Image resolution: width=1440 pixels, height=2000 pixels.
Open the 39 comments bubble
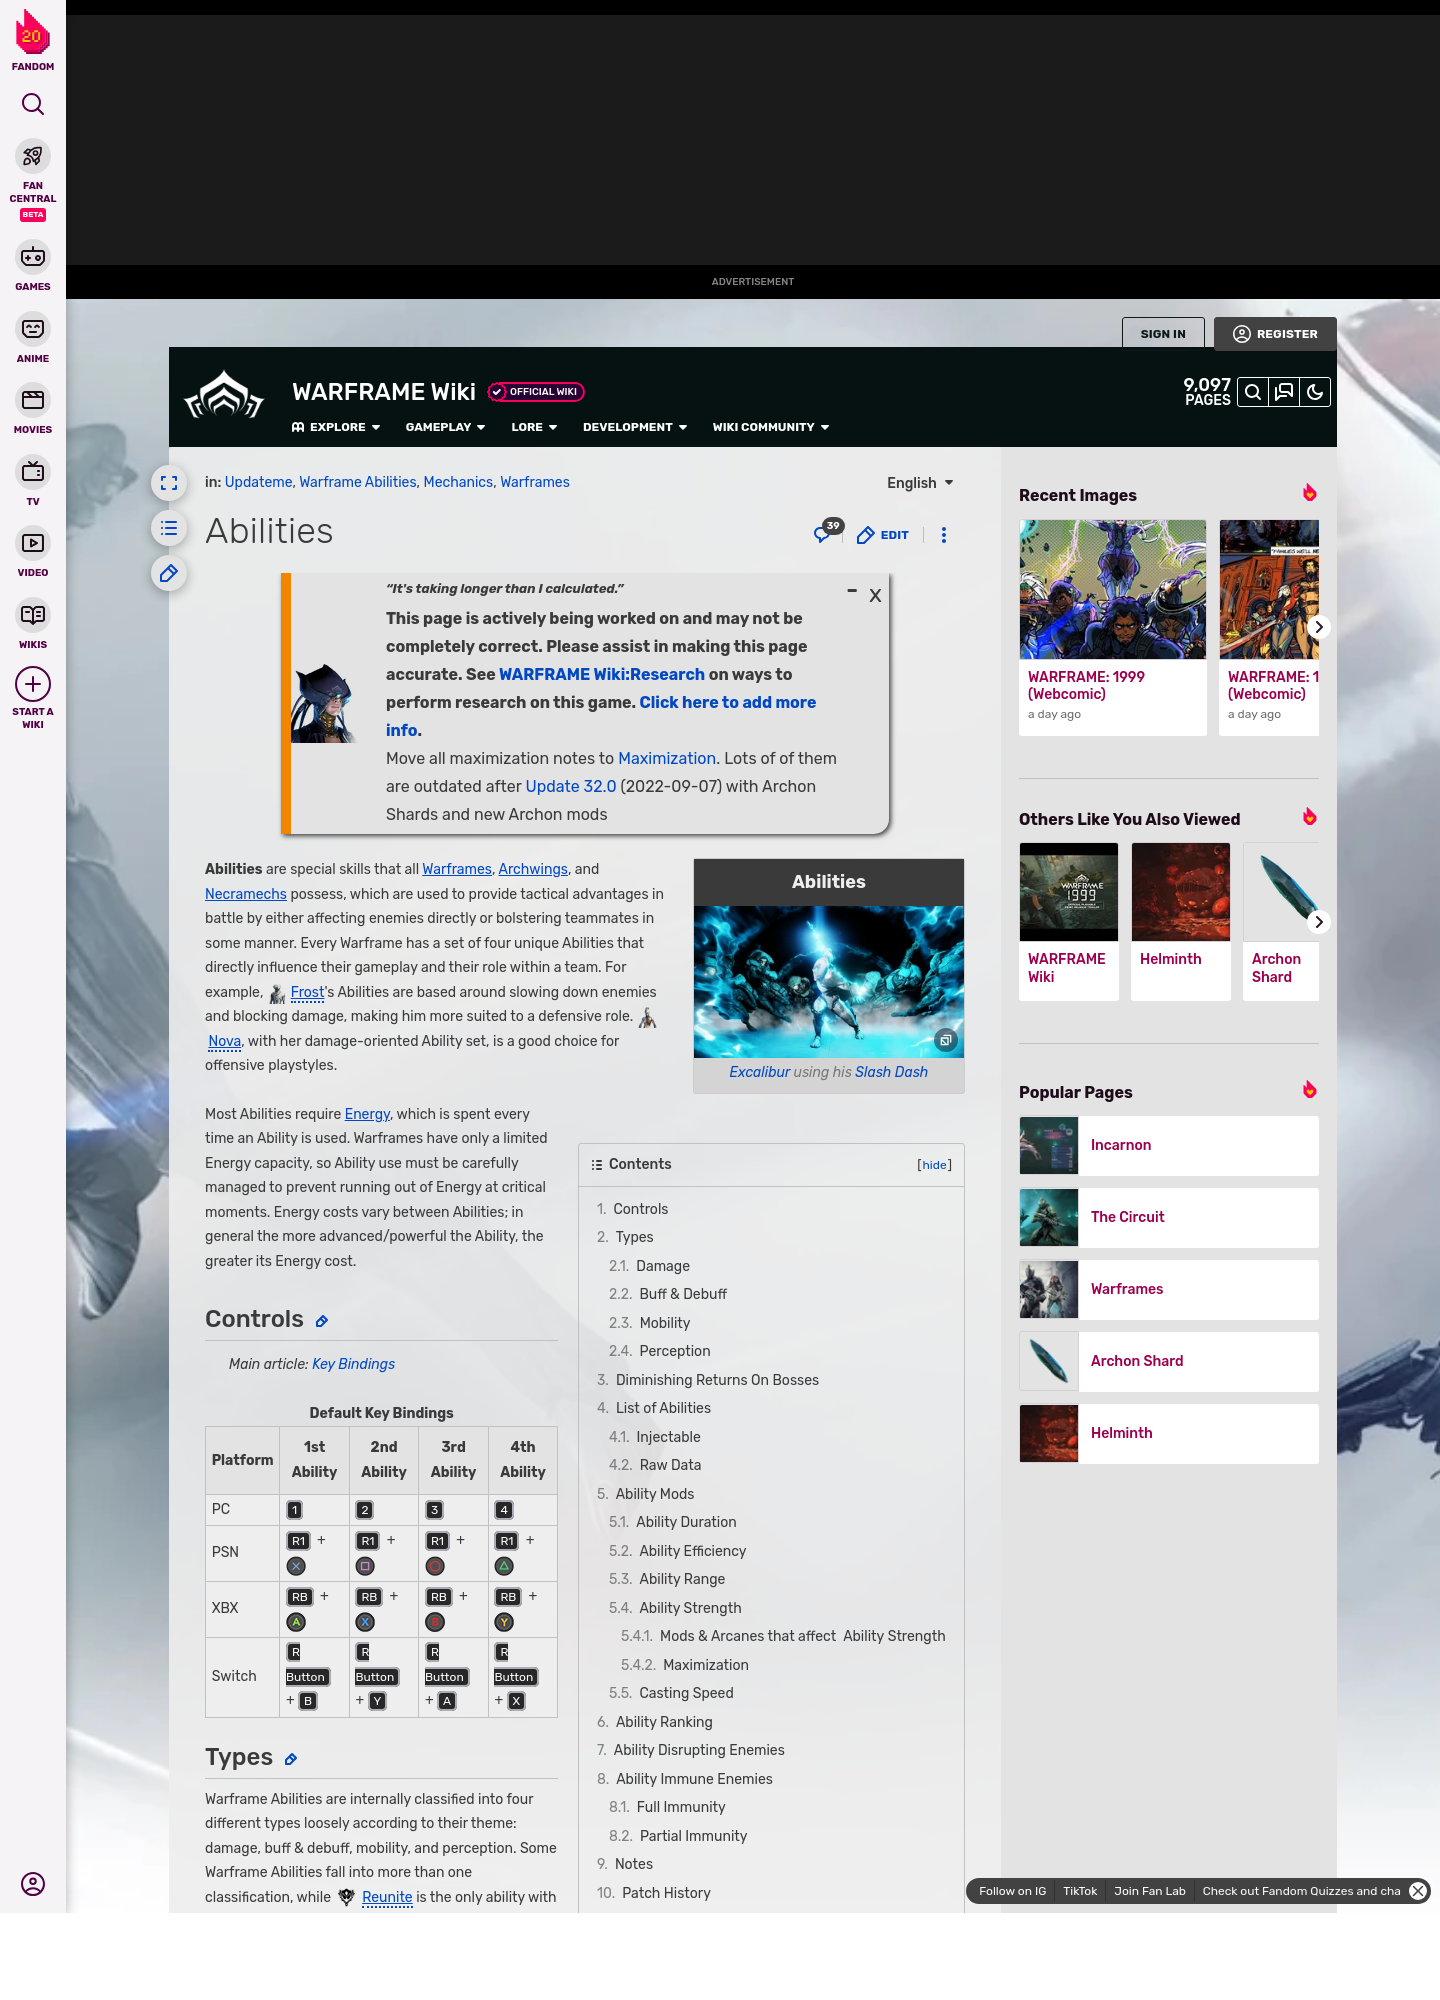(827, 531)
